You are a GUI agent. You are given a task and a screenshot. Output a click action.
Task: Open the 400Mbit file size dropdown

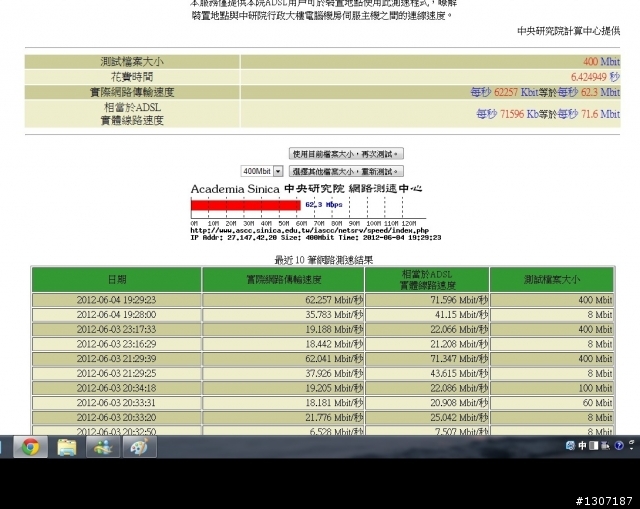(262, 171)
